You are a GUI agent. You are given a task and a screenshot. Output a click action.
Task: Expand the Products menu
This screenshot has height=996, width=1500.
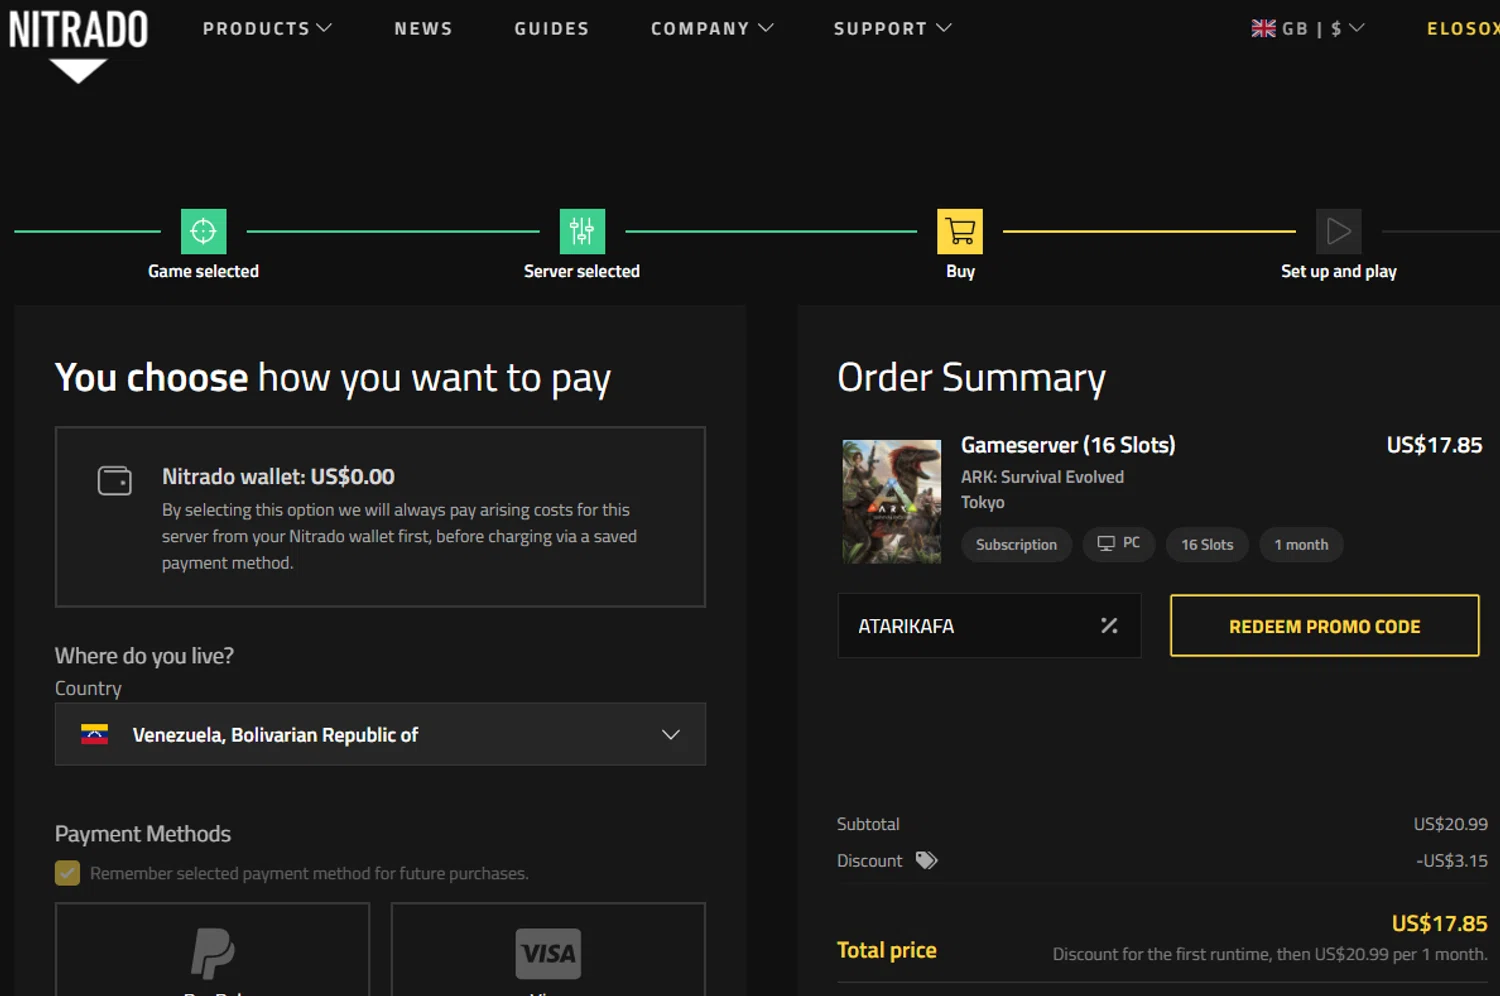[x=267, y=28]
